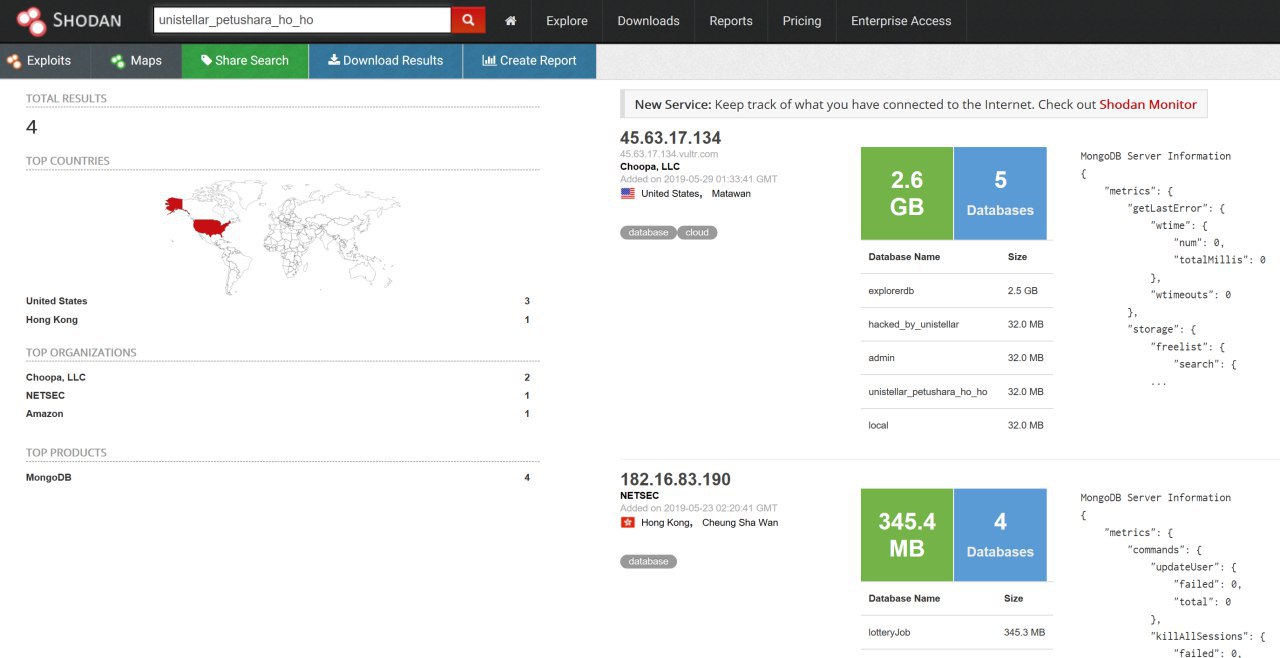1280x658 pixels.
Task: Filter by United States country
Action: (x=57, y=301)
